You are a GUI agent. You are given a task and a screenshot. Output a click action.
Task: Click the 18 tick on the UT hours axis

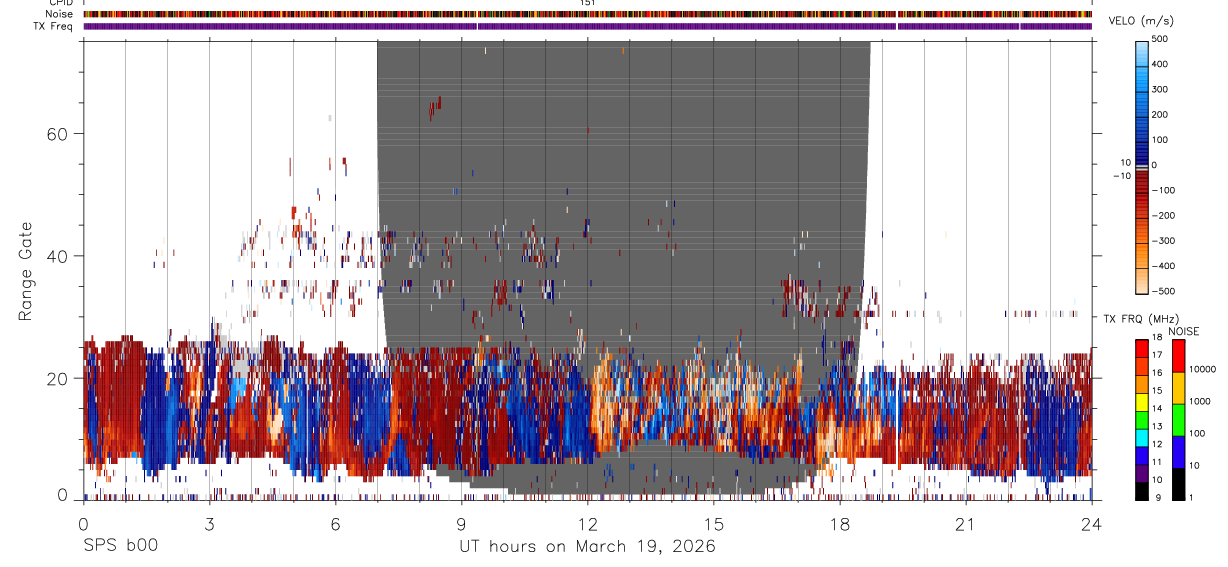coord(840,523)
